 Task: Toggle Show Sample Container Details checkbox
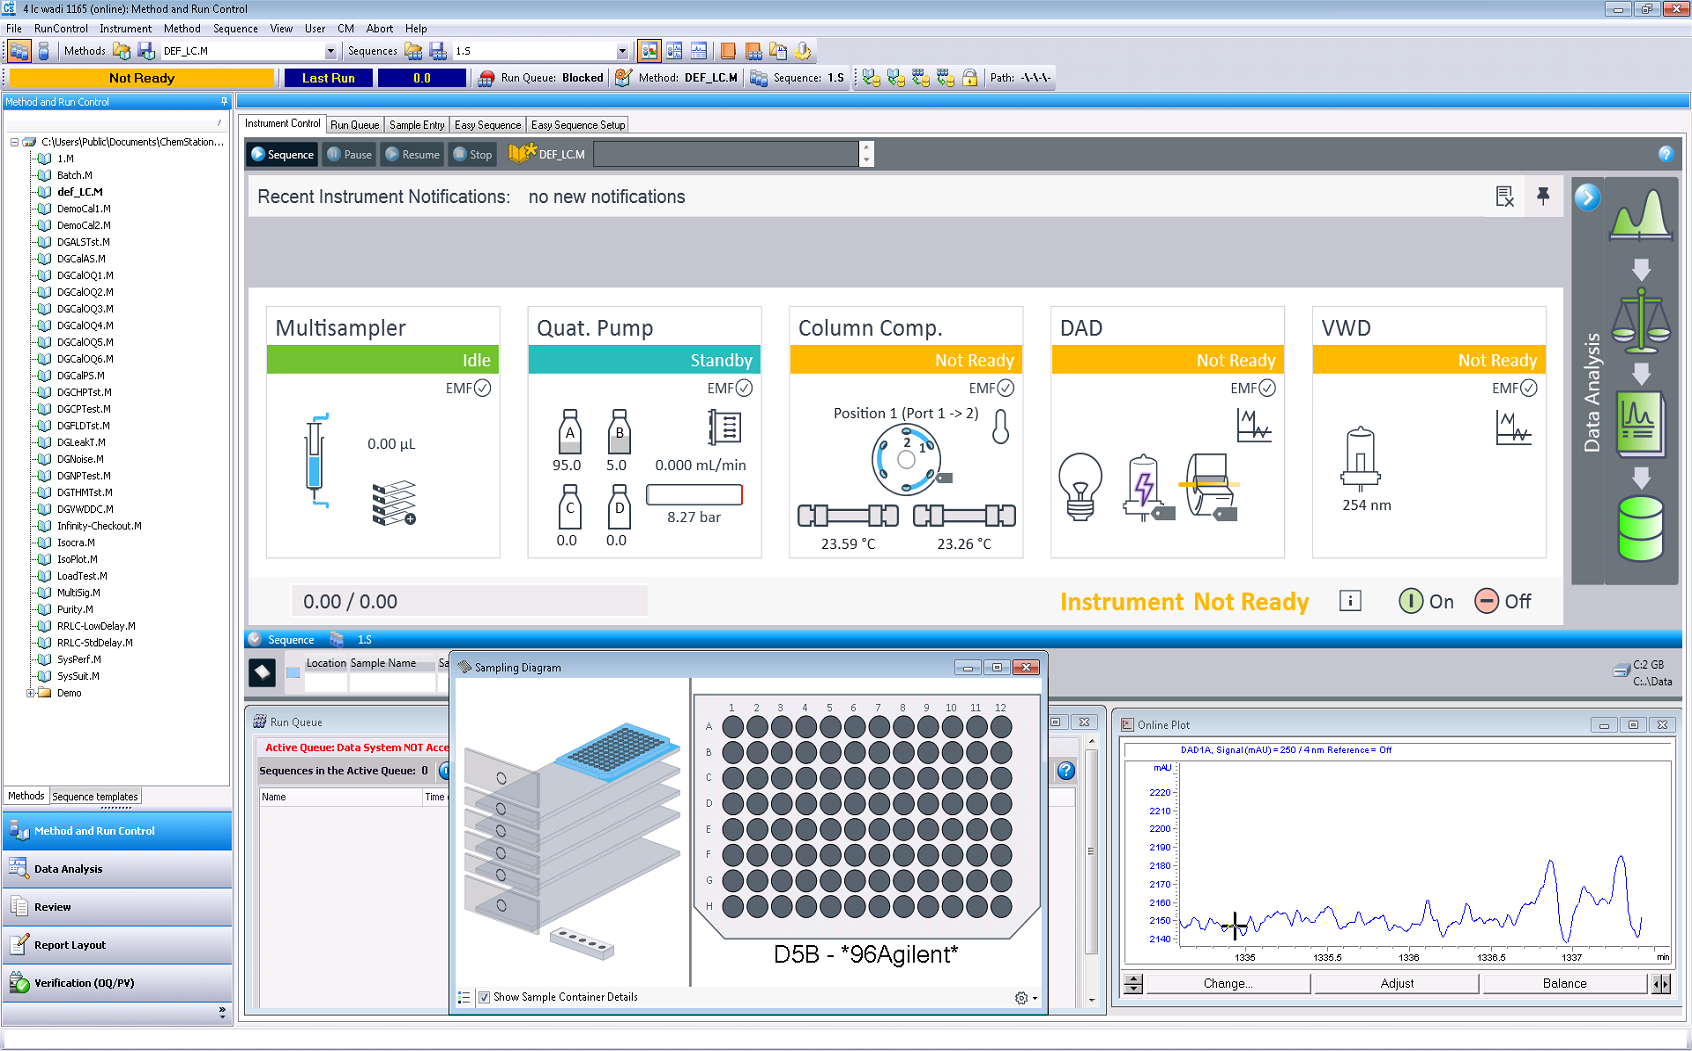click(485, 997)
